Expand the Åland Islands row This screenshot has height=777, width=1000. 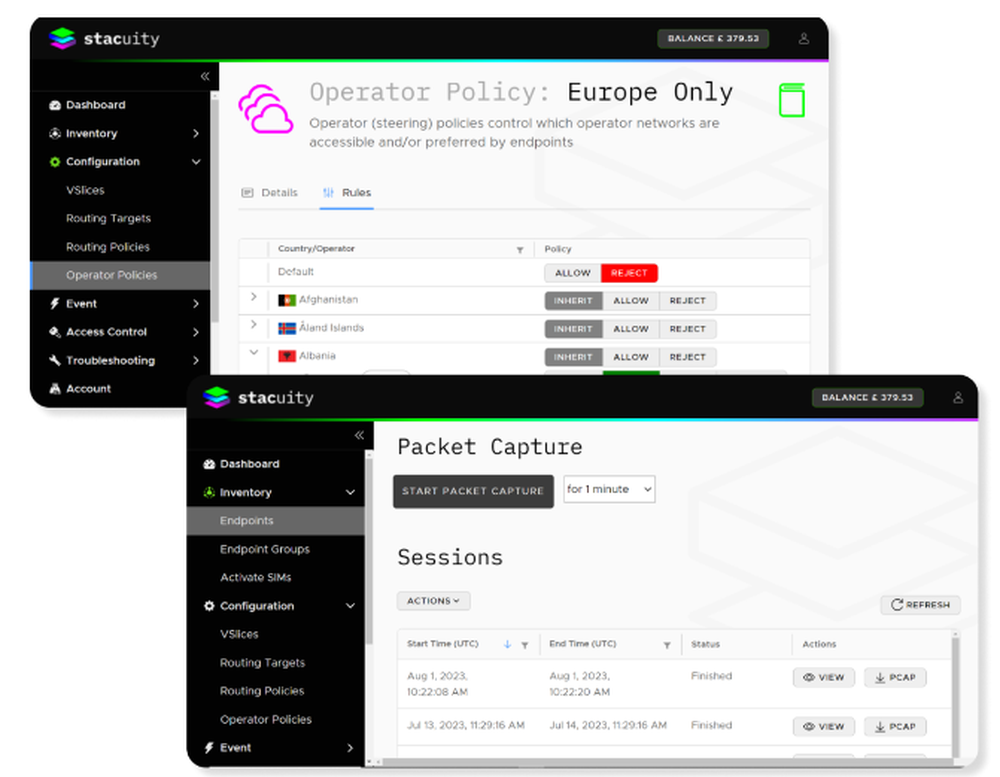point(253,325)
